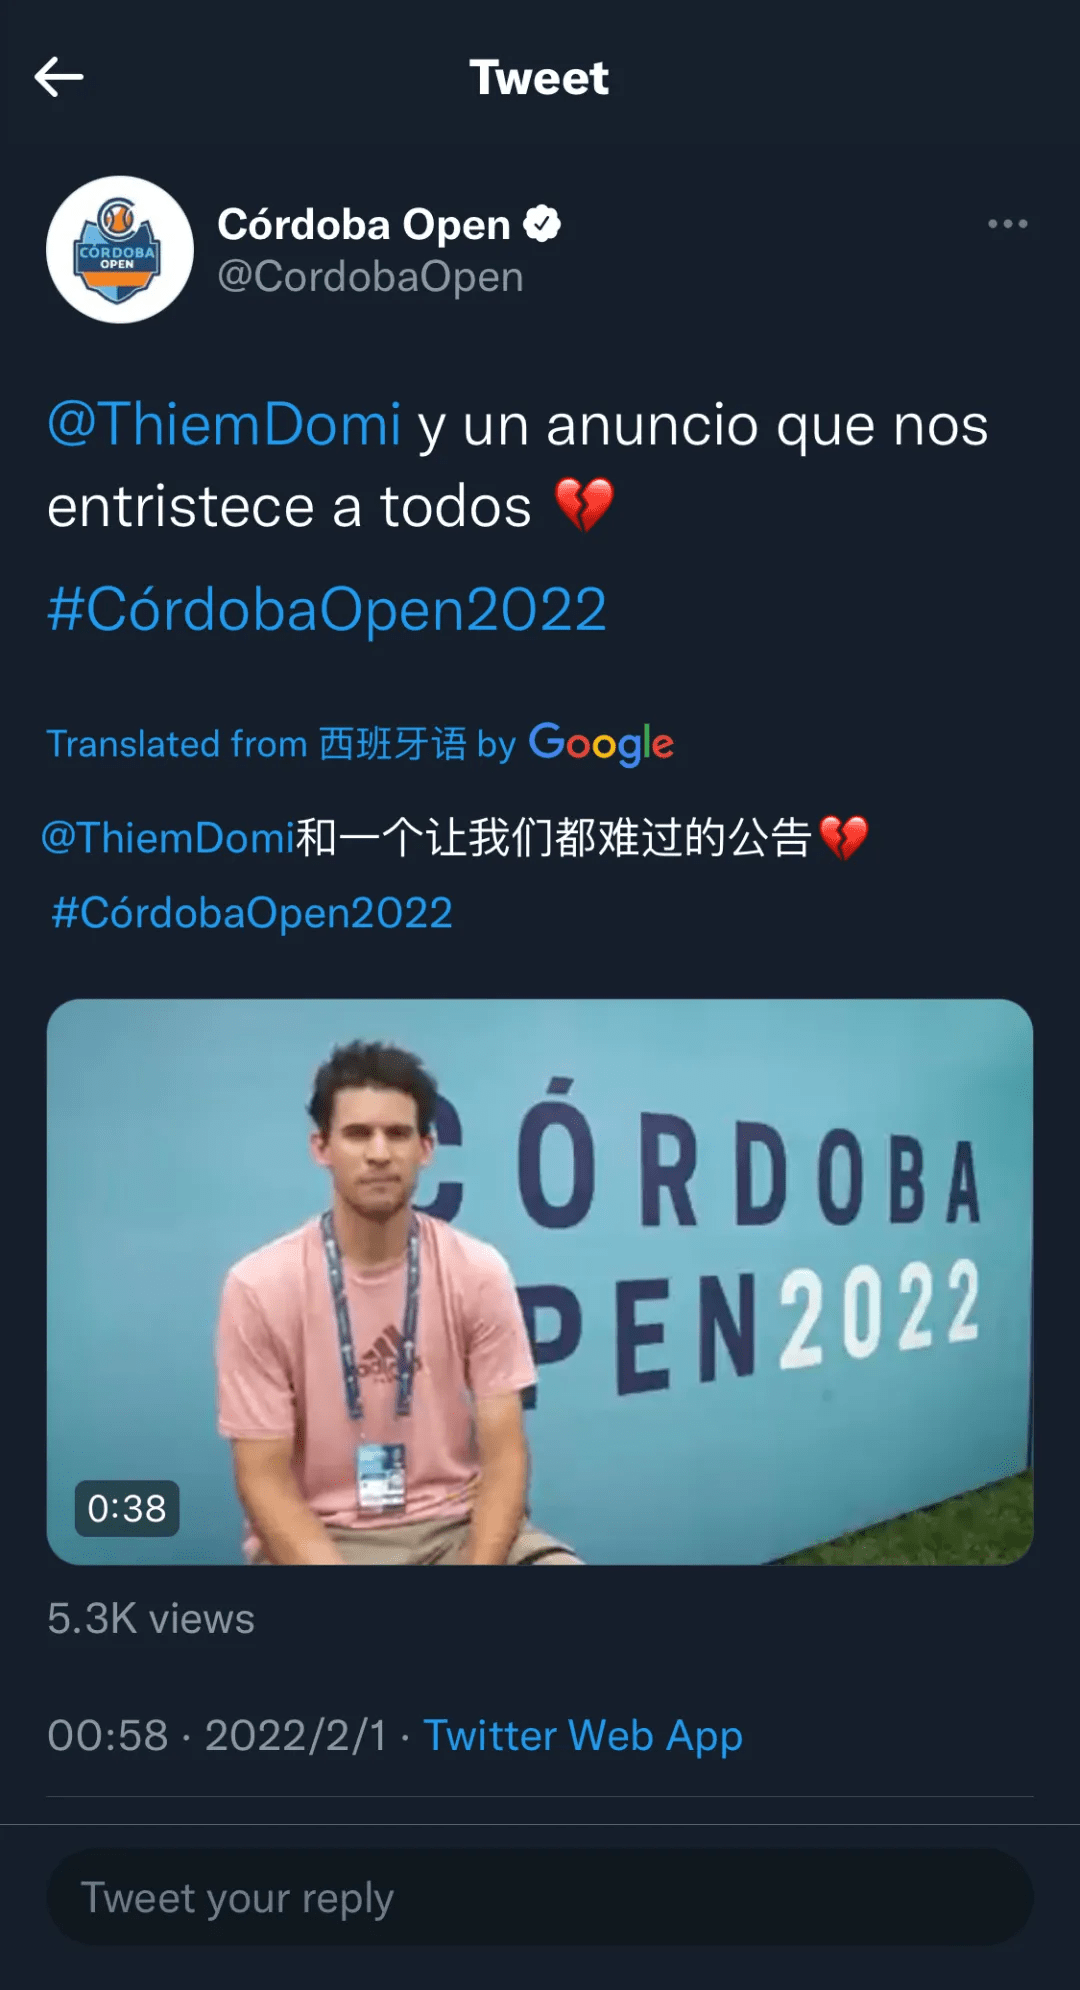Tap the 'Translated from' by Google label
This screenshot has height=1990, width=1080.
360,744
